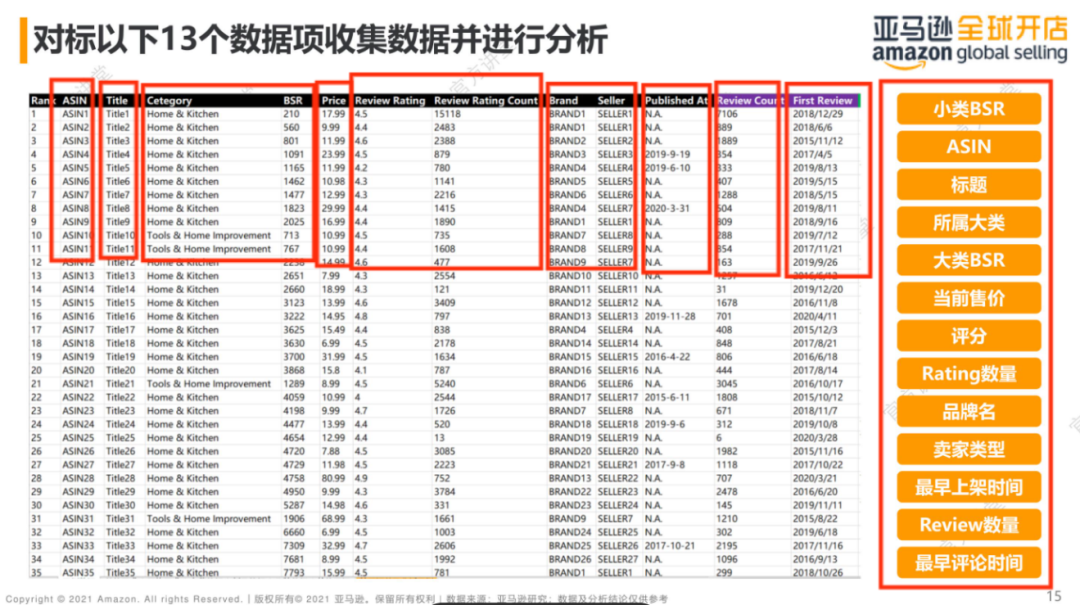
Task: Click the 最早评论时间 button
Action: pos(968,563)
